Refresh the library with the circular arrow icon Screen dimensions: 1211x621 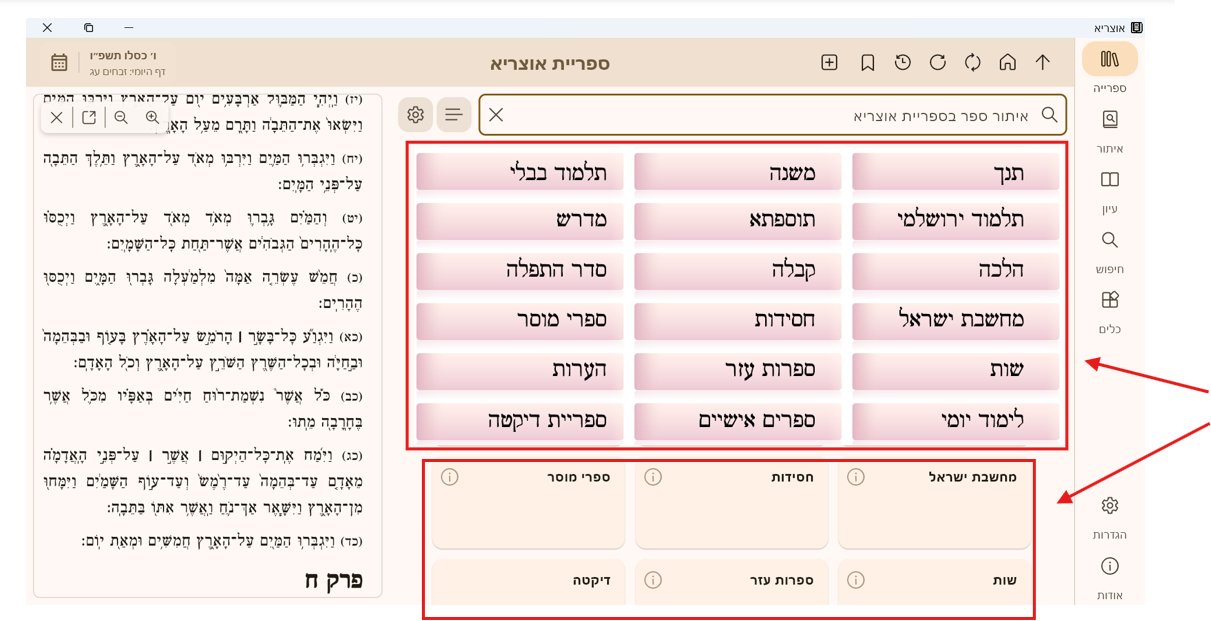pos(937,62)
